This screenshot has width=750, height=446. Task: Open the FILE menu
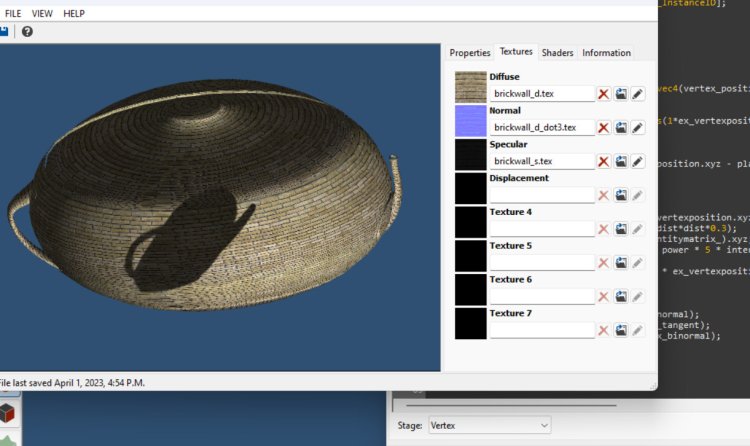point(13,14)
